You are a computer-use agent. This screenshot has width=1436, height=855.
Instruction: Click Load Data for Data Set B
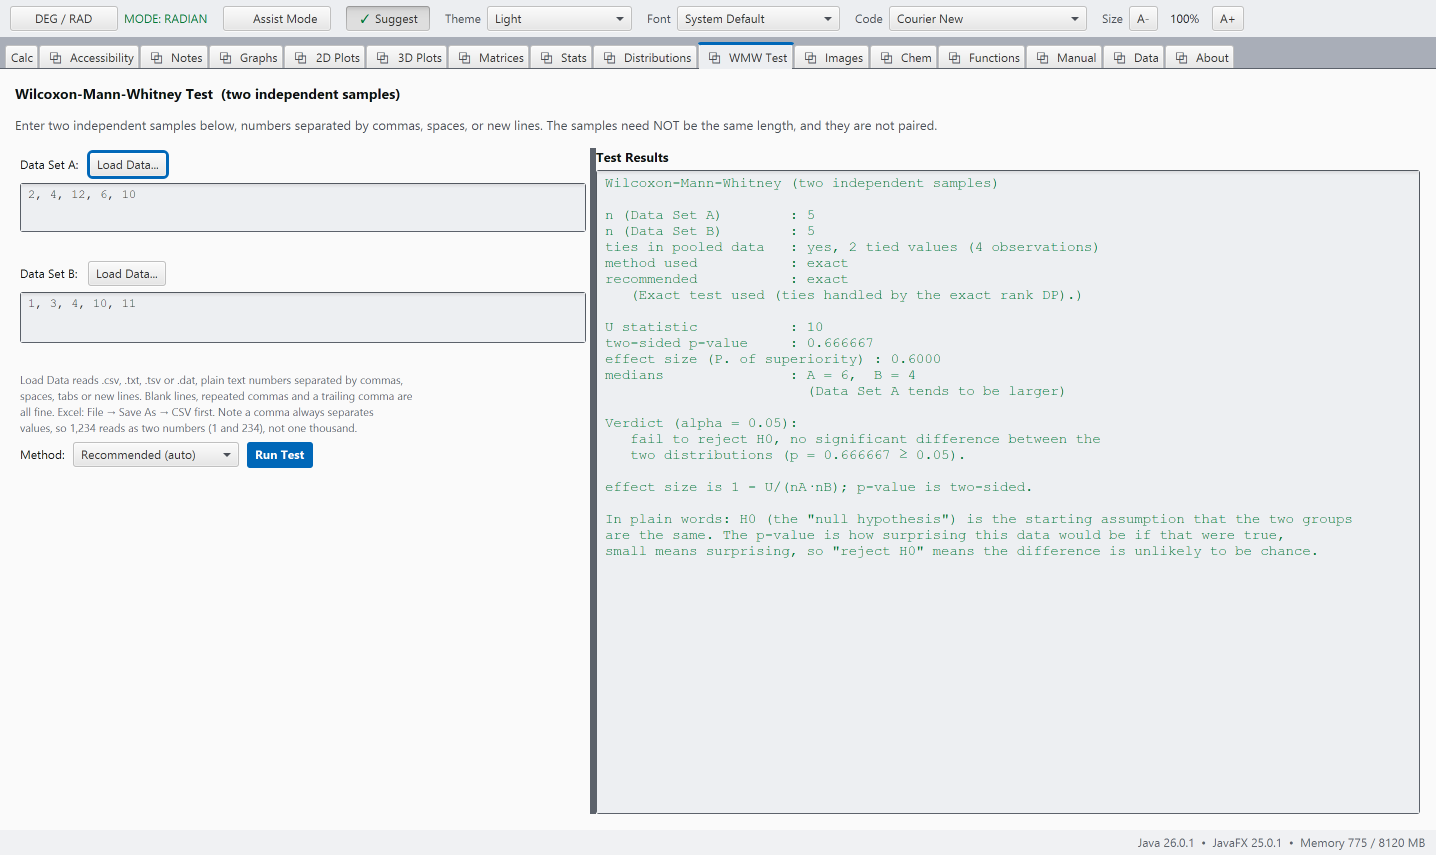(x=127, y=274)
